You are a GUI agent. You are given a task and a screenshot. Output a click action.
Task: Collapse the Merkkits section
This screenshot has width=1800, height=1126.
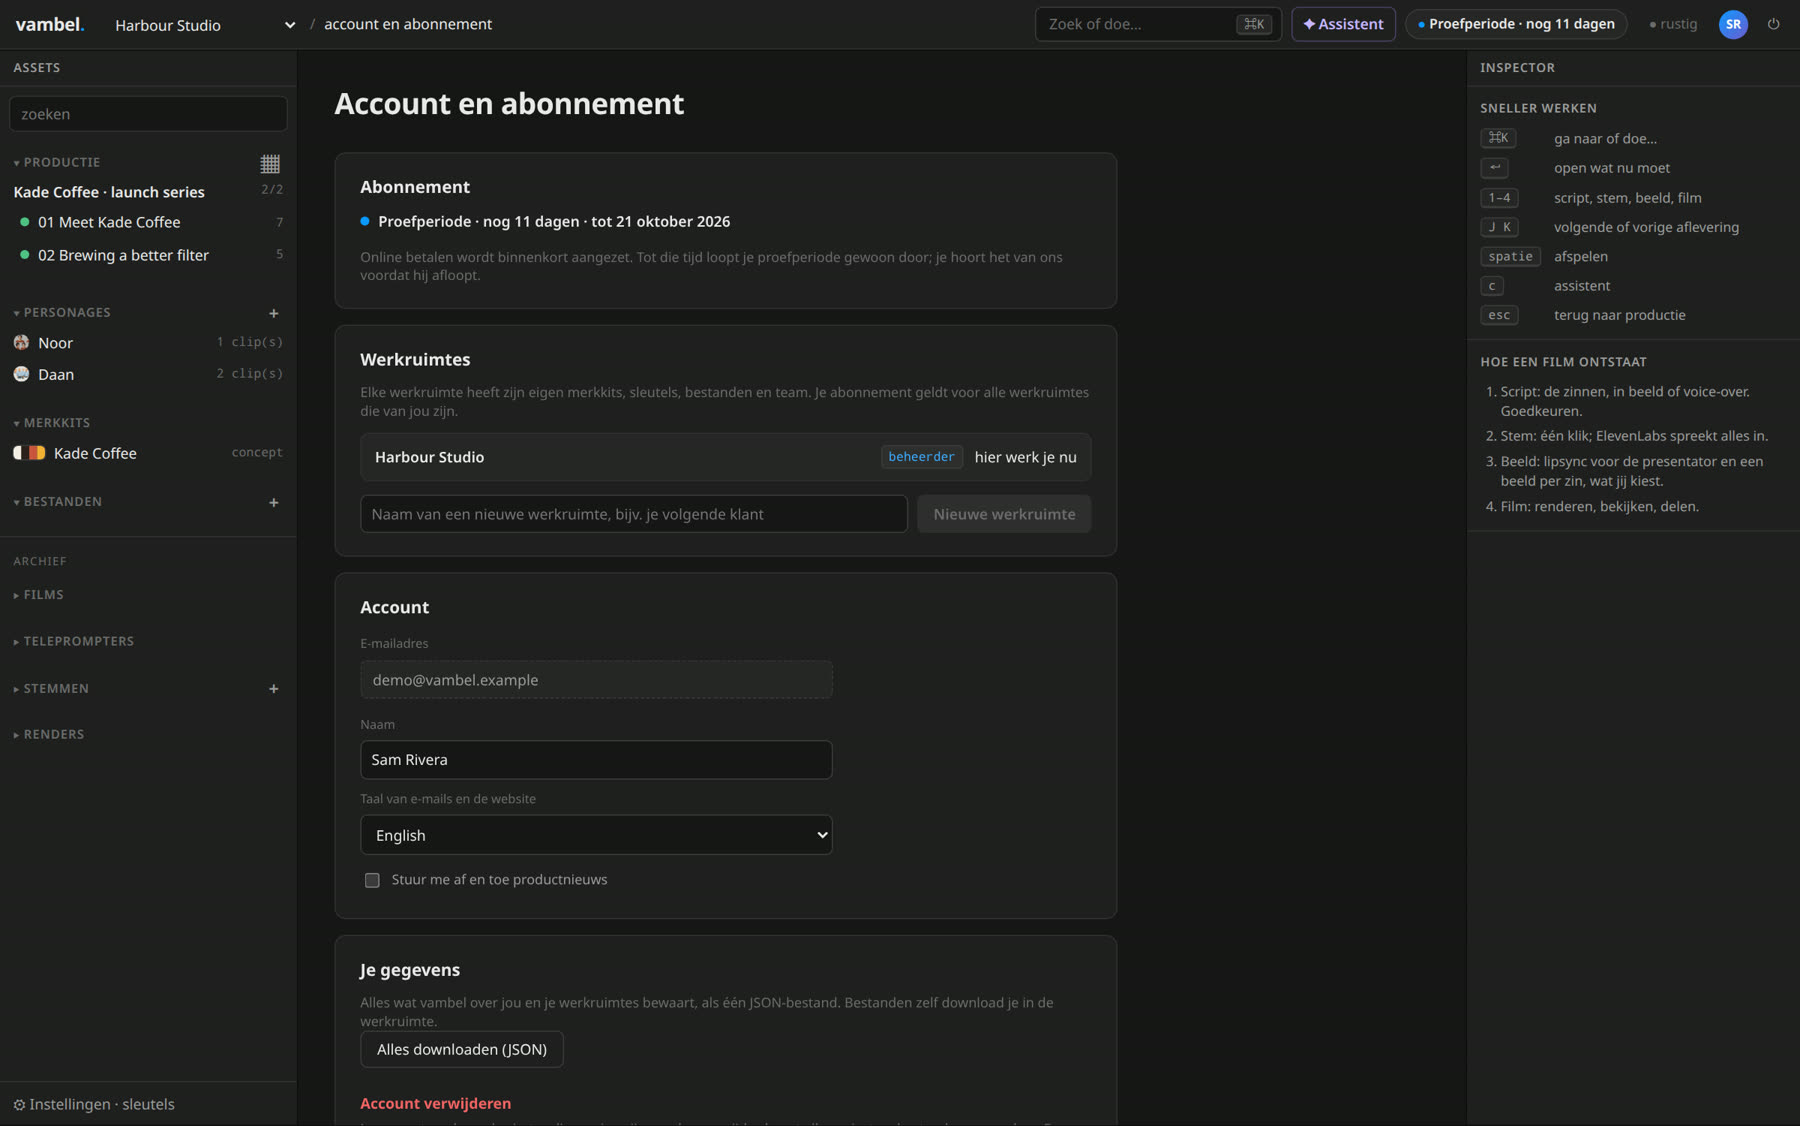click(52, 422)
